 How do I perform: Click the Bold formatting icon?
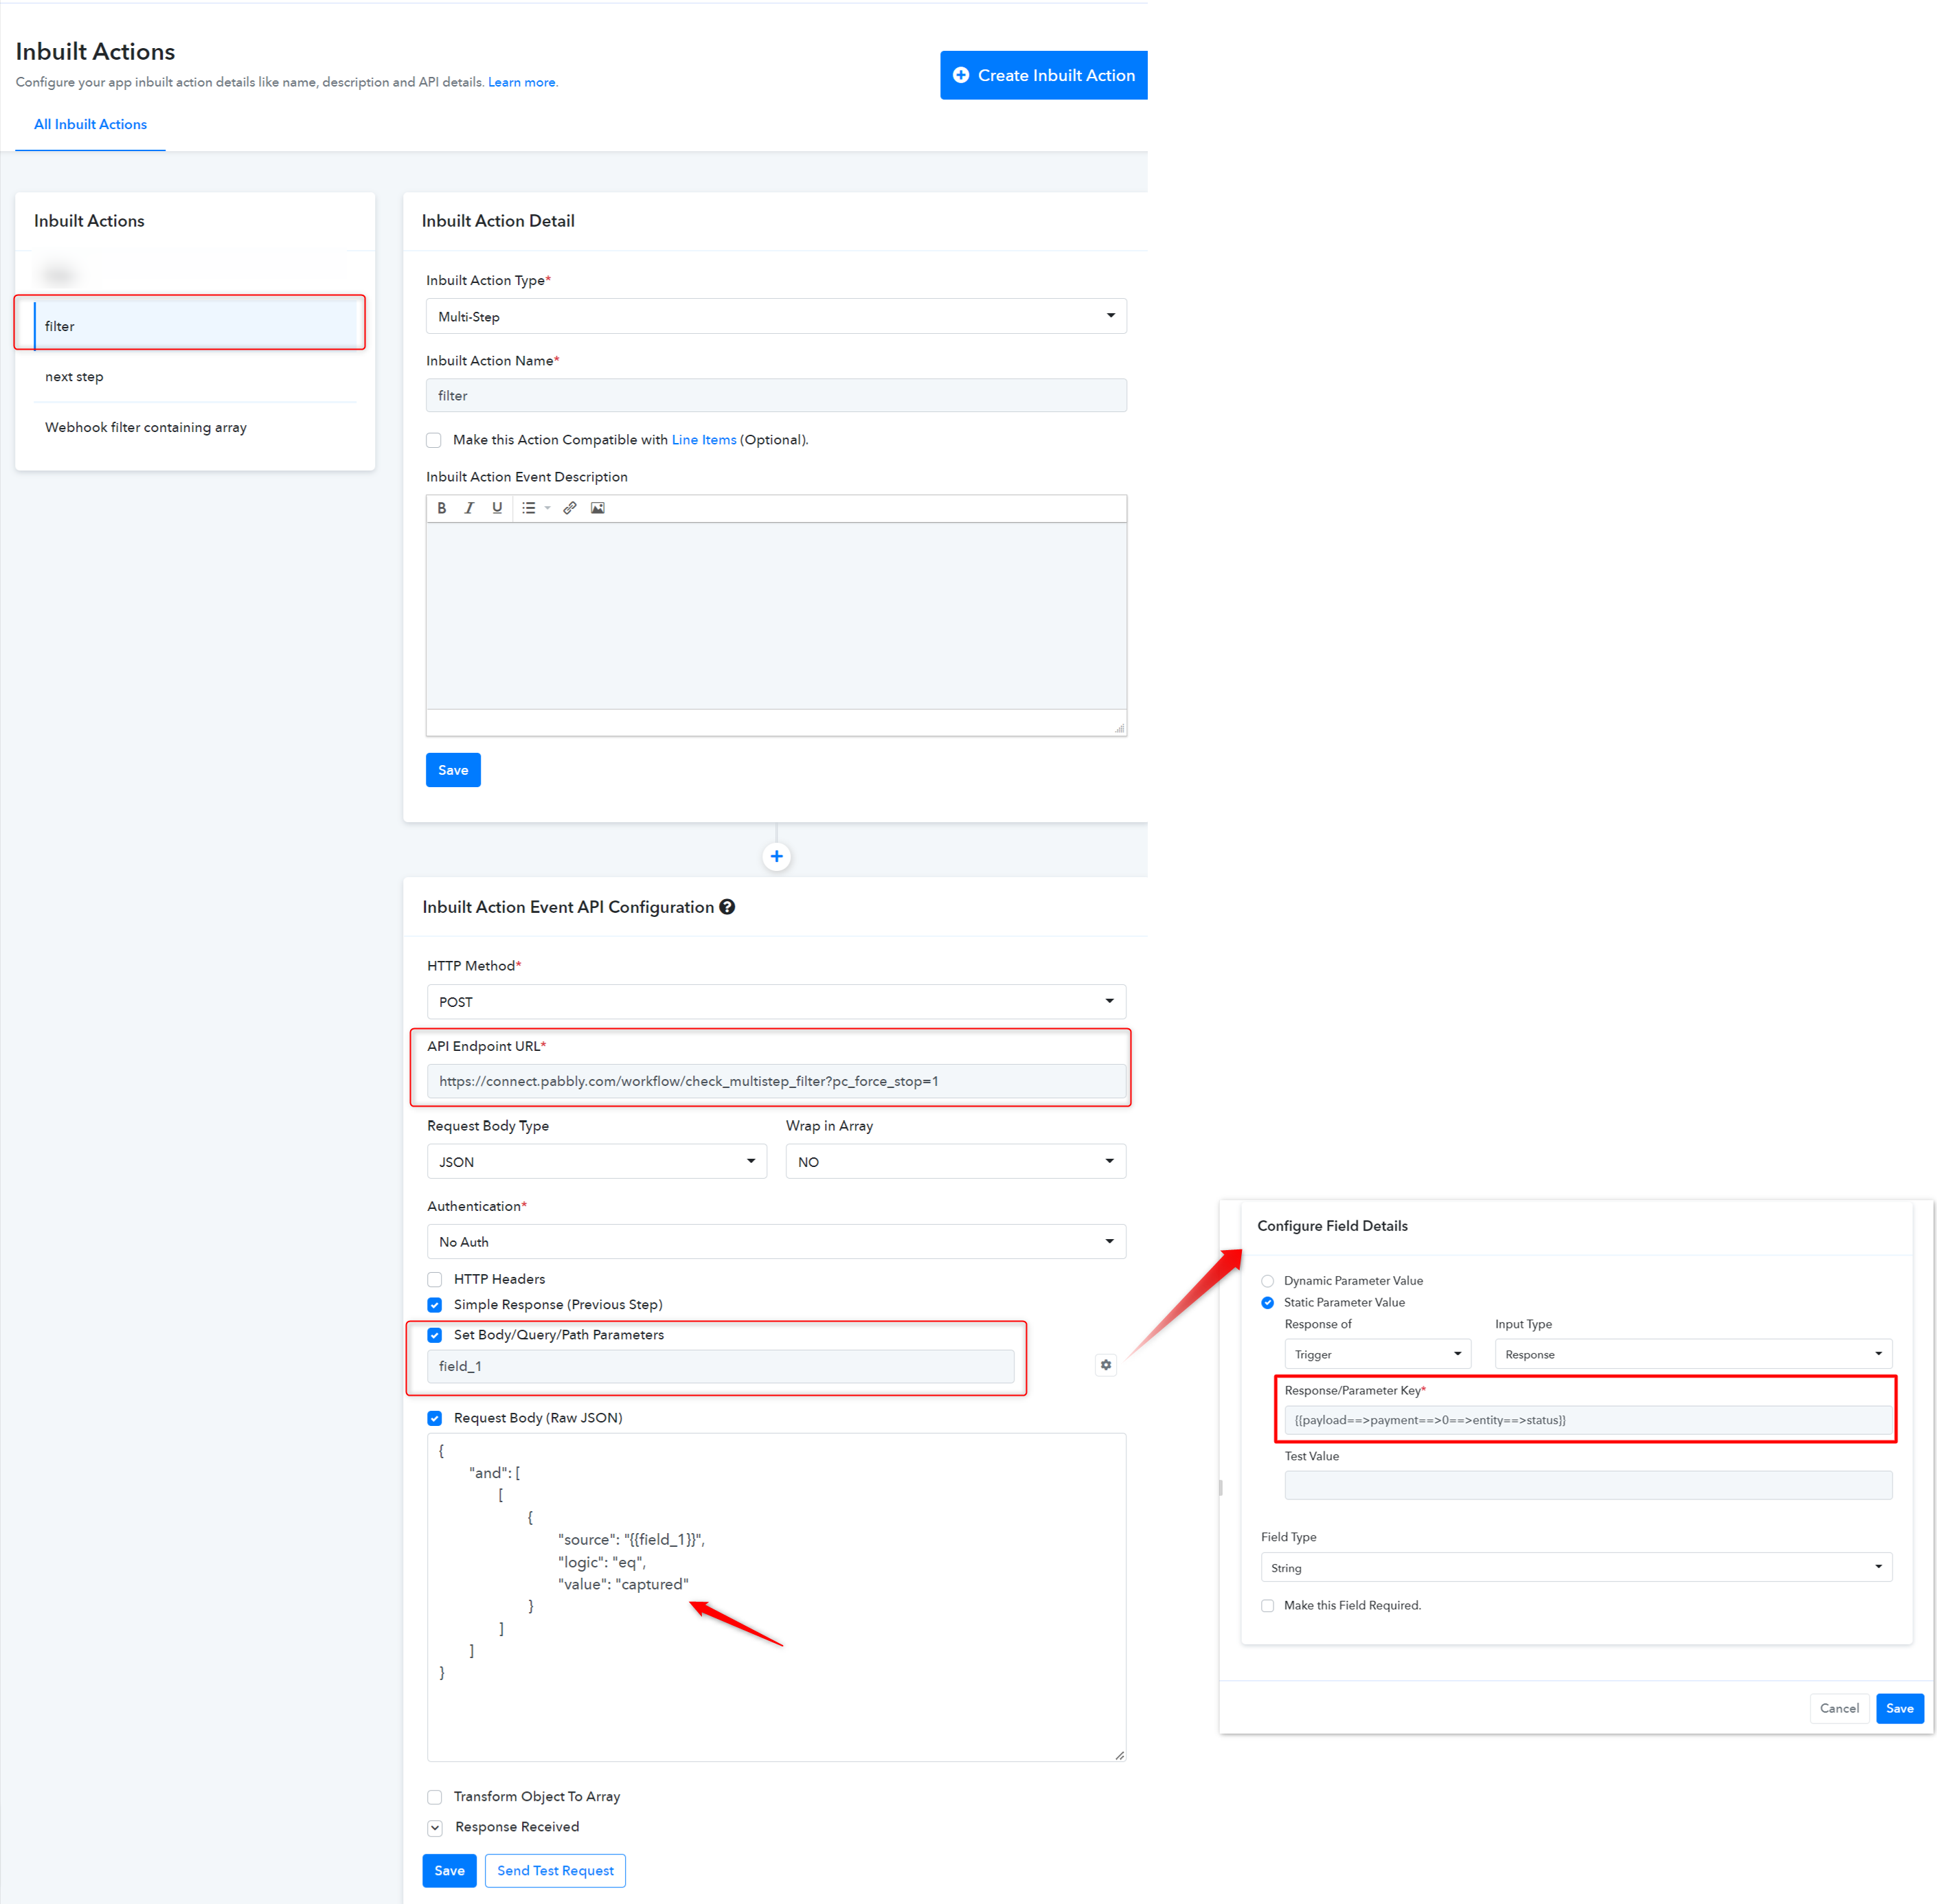coord(441,508)
